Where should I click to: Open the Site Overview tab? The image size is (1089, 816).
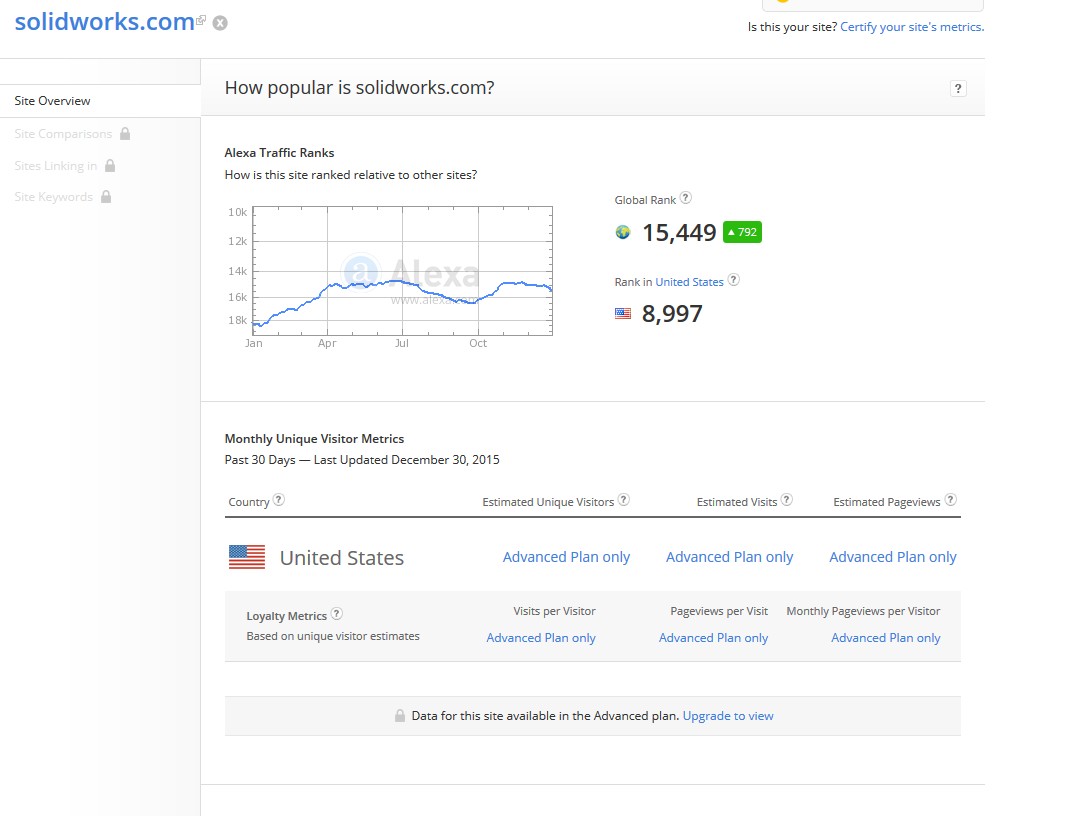[x=52, y=101]
